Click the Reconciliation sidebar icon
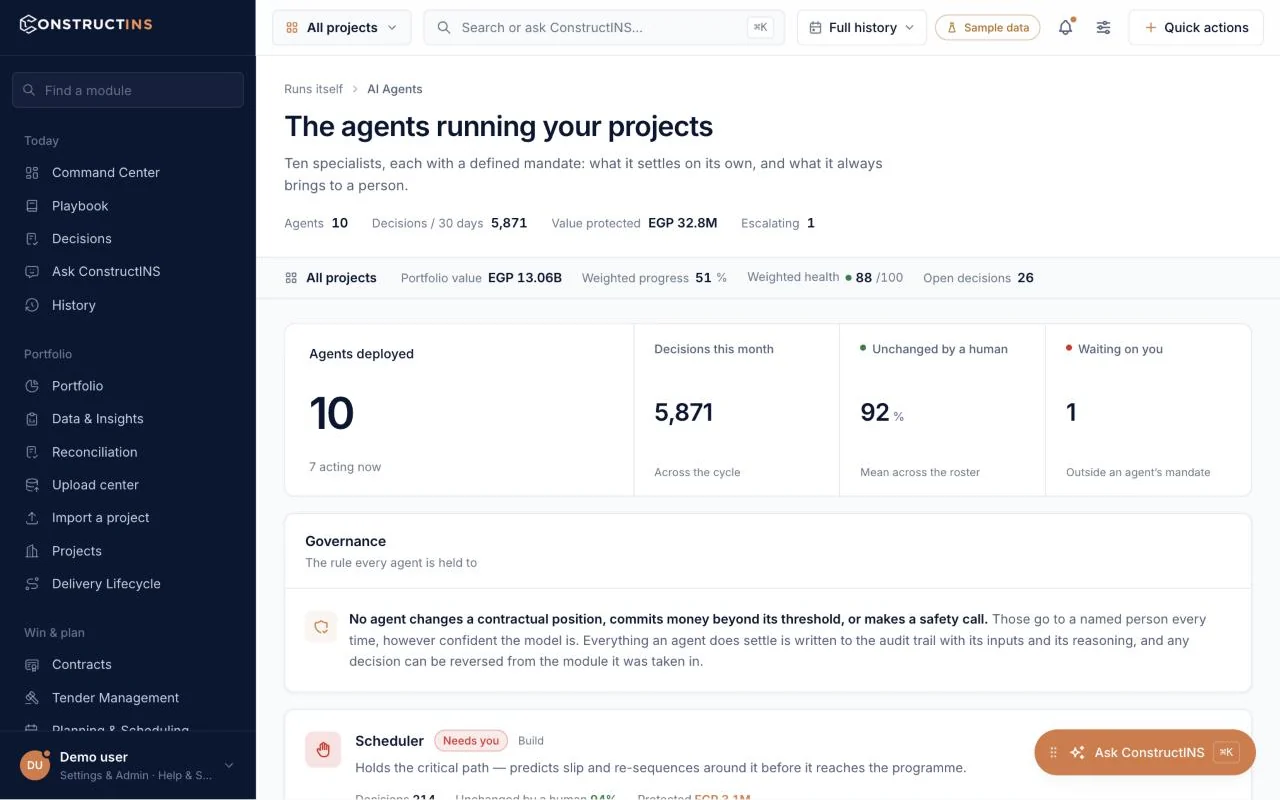The height and width of the screenshot is (800, 1280). point(32,452)
